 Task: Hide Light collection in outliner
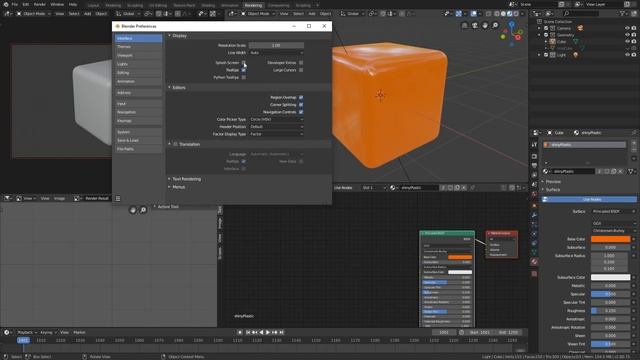[627, 55]
